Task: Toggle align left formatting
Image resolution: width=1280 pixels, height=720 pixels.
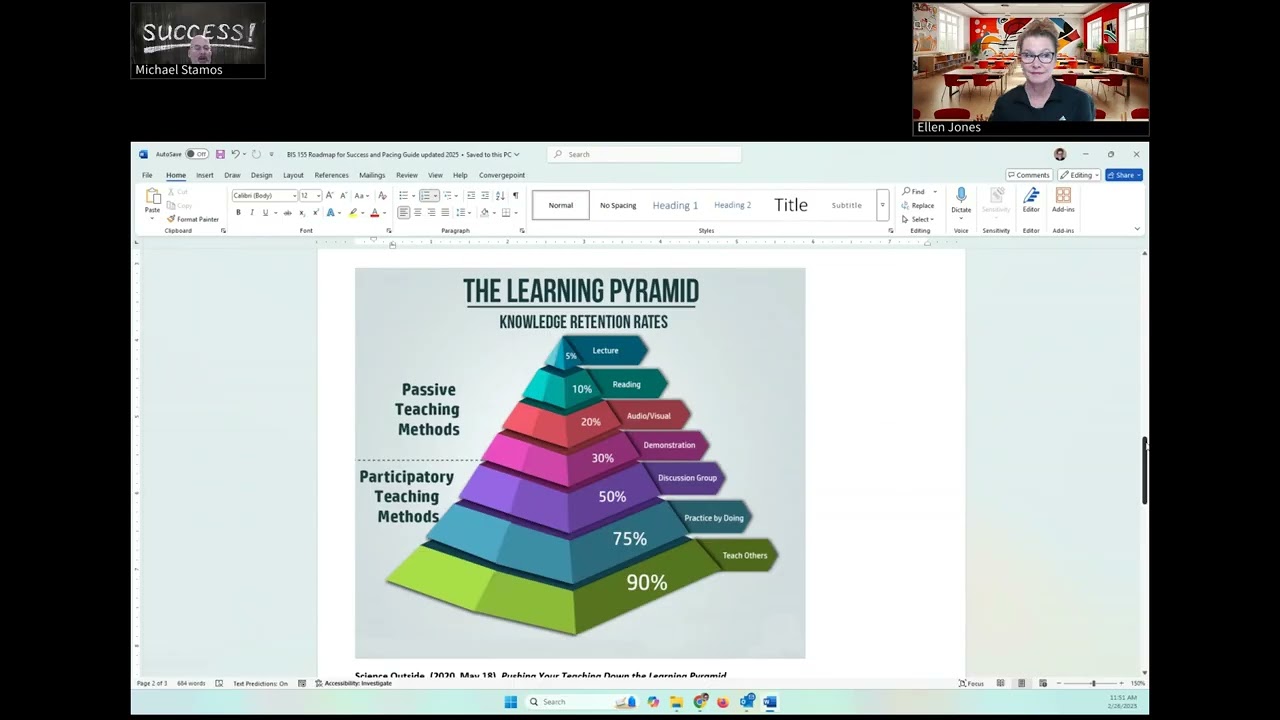Action: point(404,213)
